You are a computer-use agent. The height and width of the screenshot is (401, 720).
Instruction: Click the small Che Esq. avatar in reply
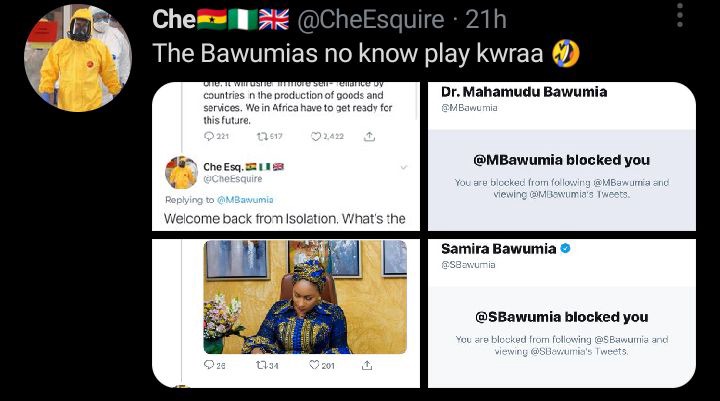coord(181,173)
